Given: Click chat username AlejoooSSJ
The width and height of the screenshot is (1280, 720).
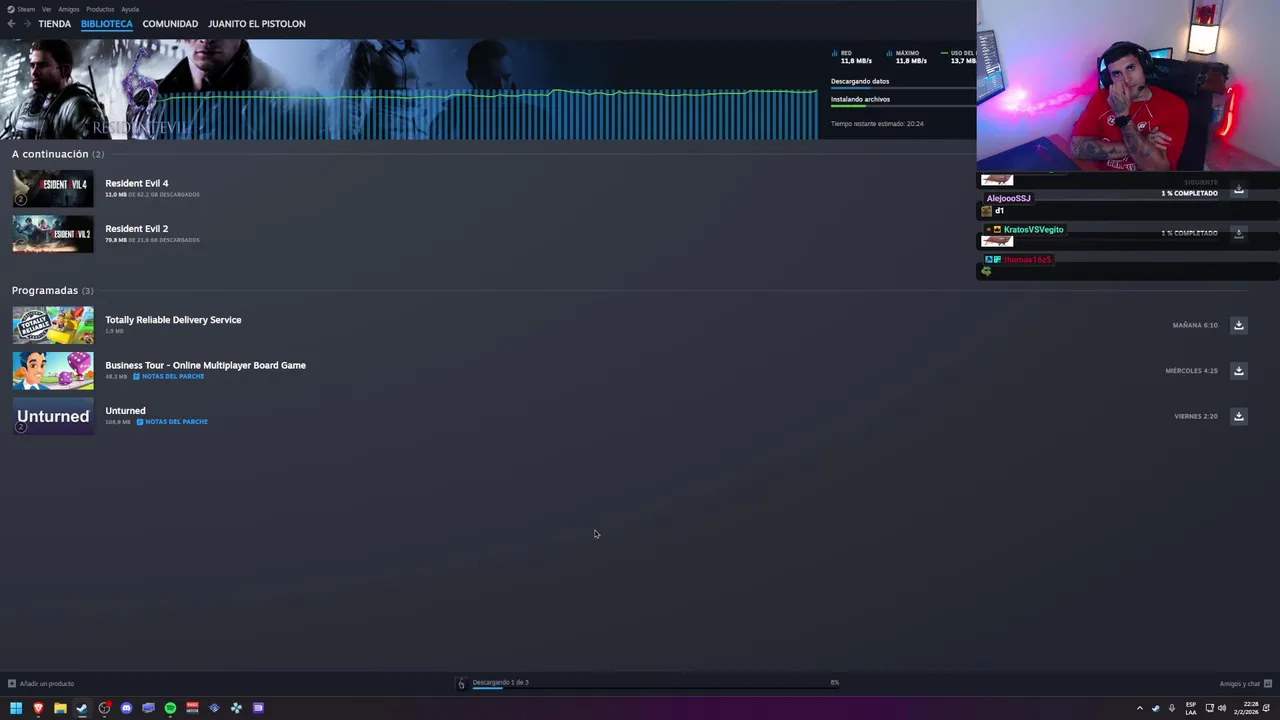Looking at the screenshot, I should [x=1008, y=198].
